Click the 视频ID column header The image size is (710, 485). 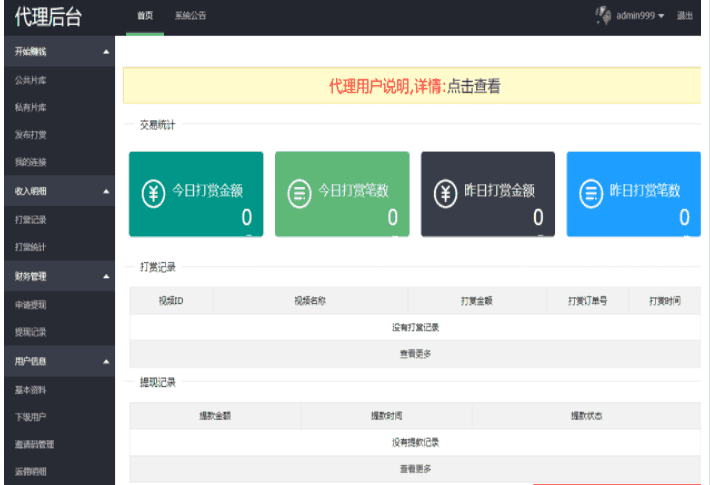[171, 301]
